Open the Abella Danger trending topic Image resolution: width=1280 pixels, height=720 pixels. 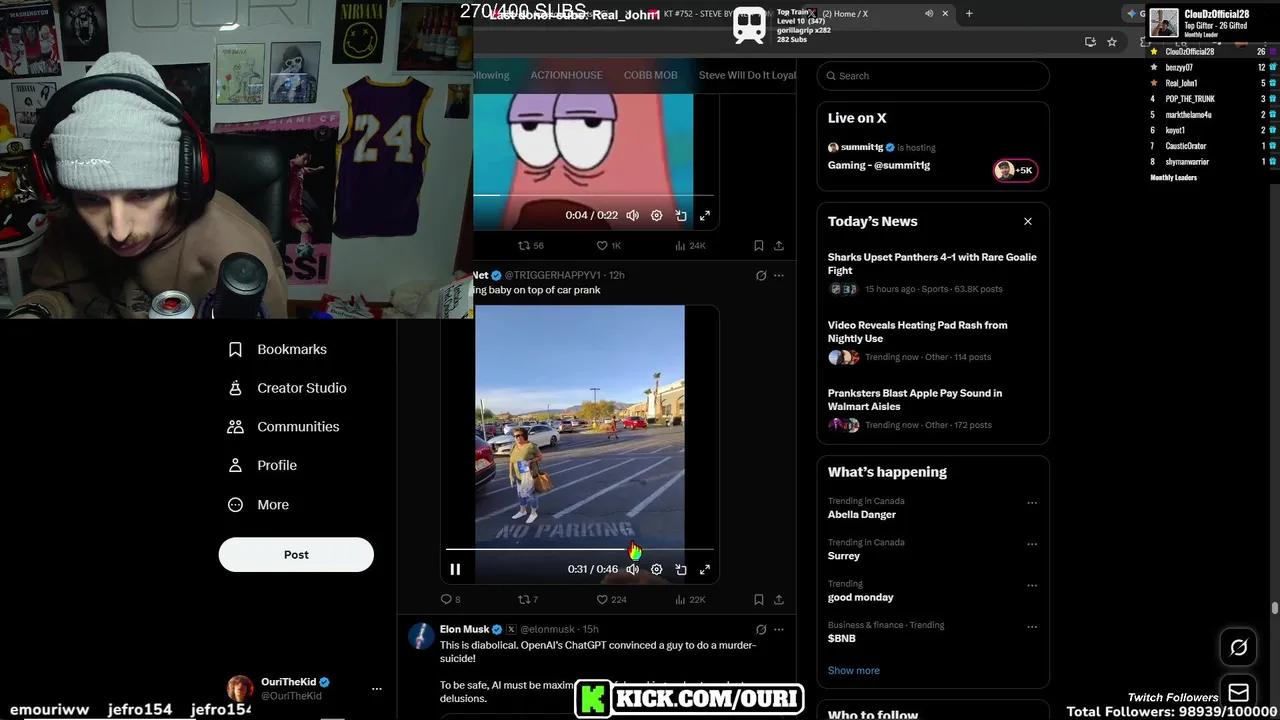(x=862, y=515)
